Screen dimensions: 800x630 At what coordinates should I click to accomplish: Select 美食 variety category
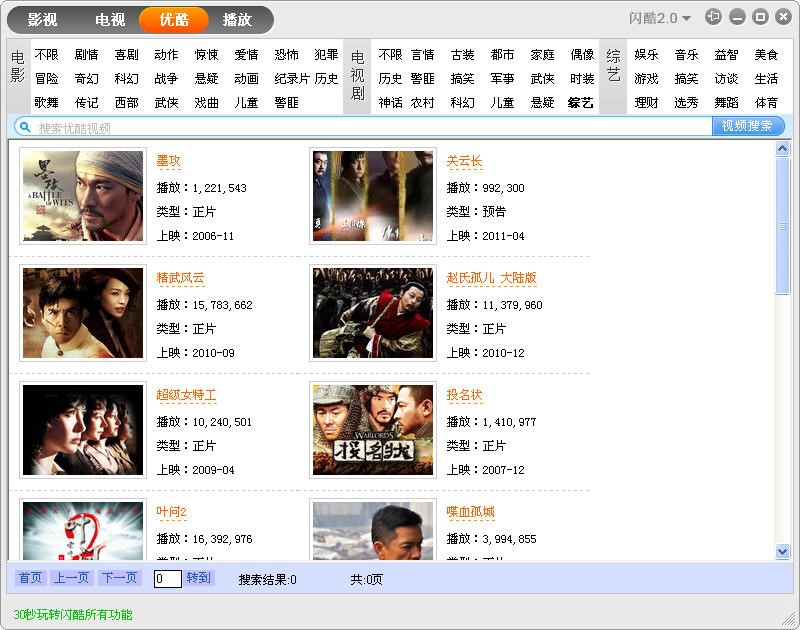(x=766, y=55)
